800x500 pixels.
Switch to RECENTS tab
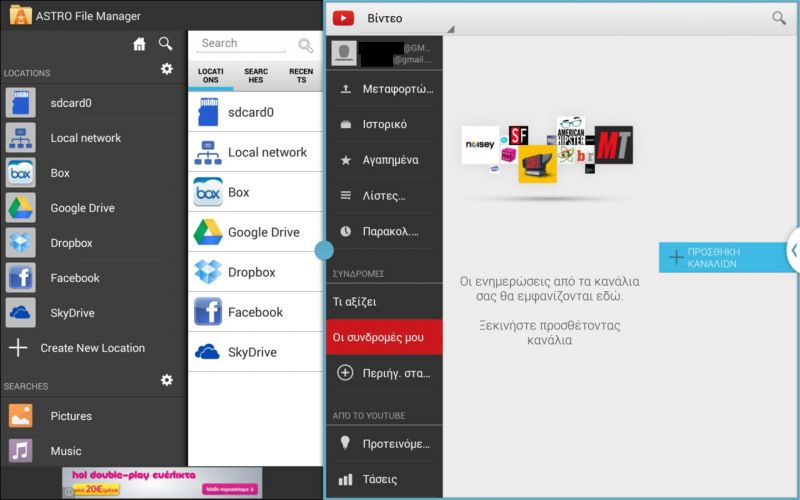[301, 76]
